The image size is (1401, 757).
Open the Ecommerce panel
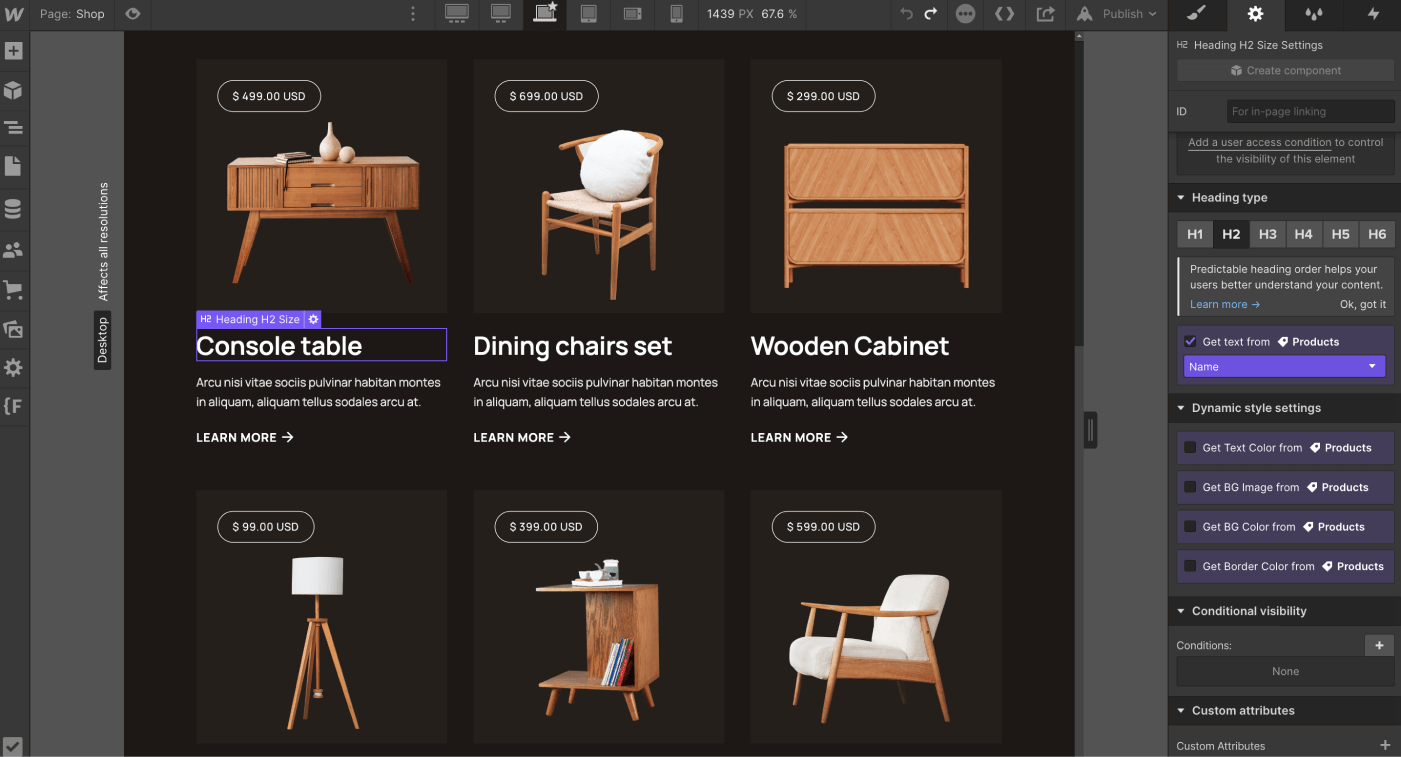point(14,287)
